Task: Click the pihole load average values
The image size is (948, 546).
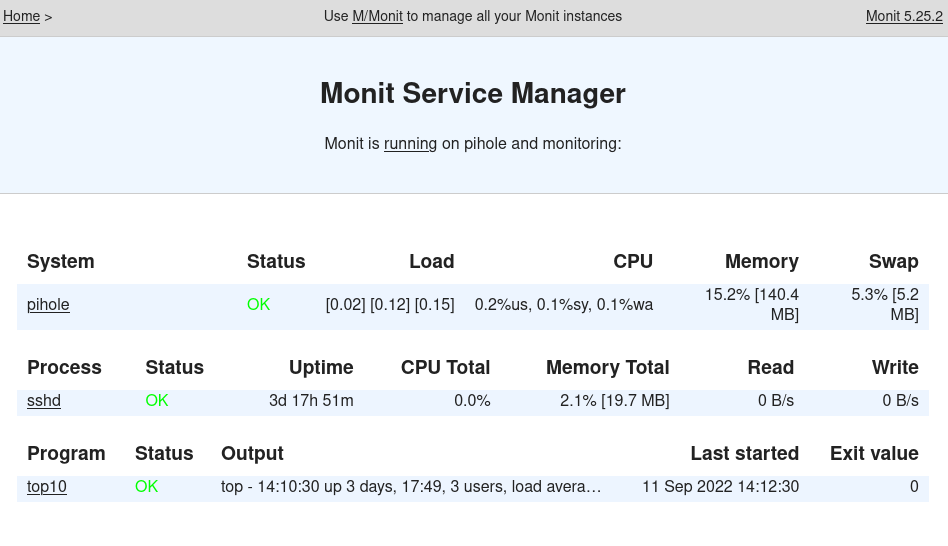Action: click(390, 305)
